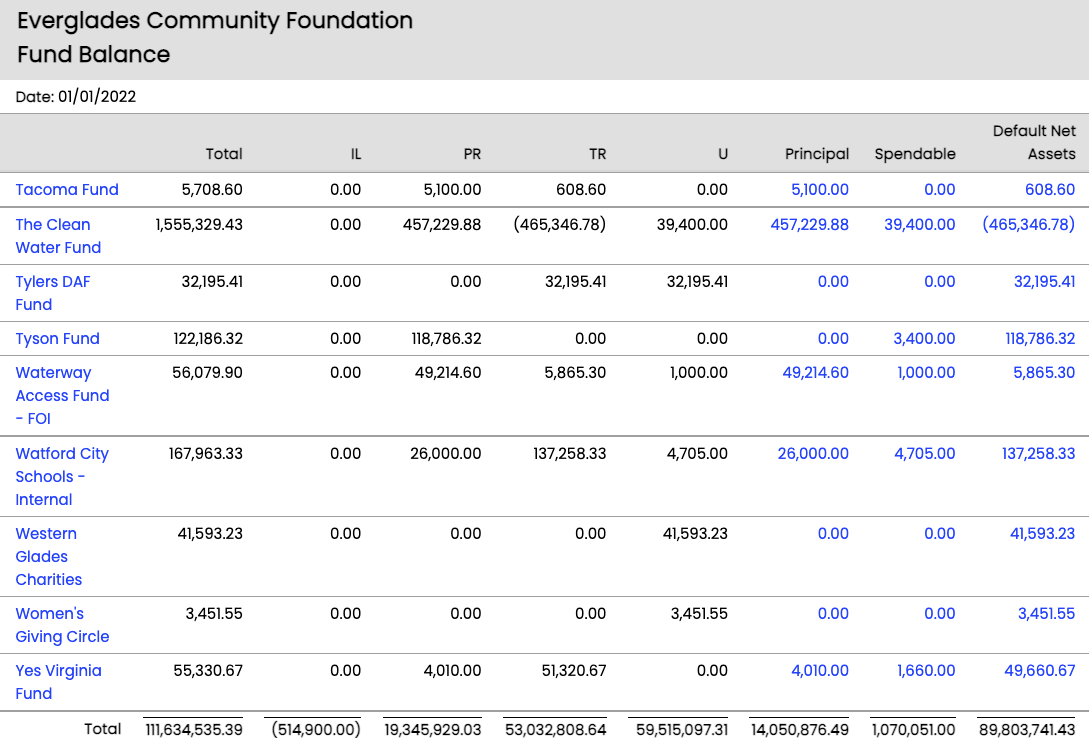
Task: Open the Tacoma Fund details
Action: tap(67, 189)
